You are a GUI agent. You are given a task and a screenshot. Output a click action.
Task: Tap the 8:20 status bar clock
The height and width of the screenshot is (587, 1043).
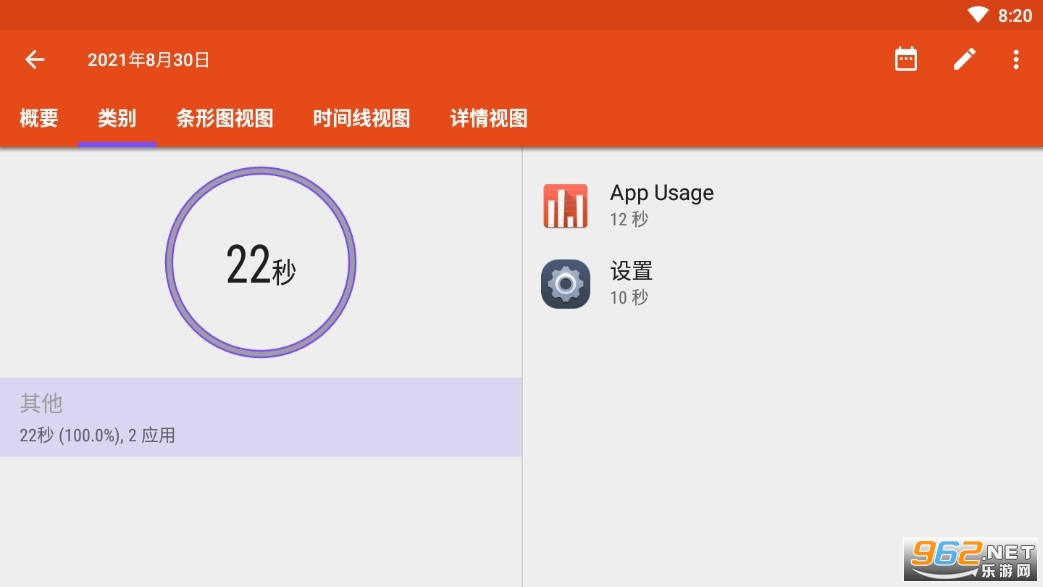pyautogui.click(x=1014, y=15)
